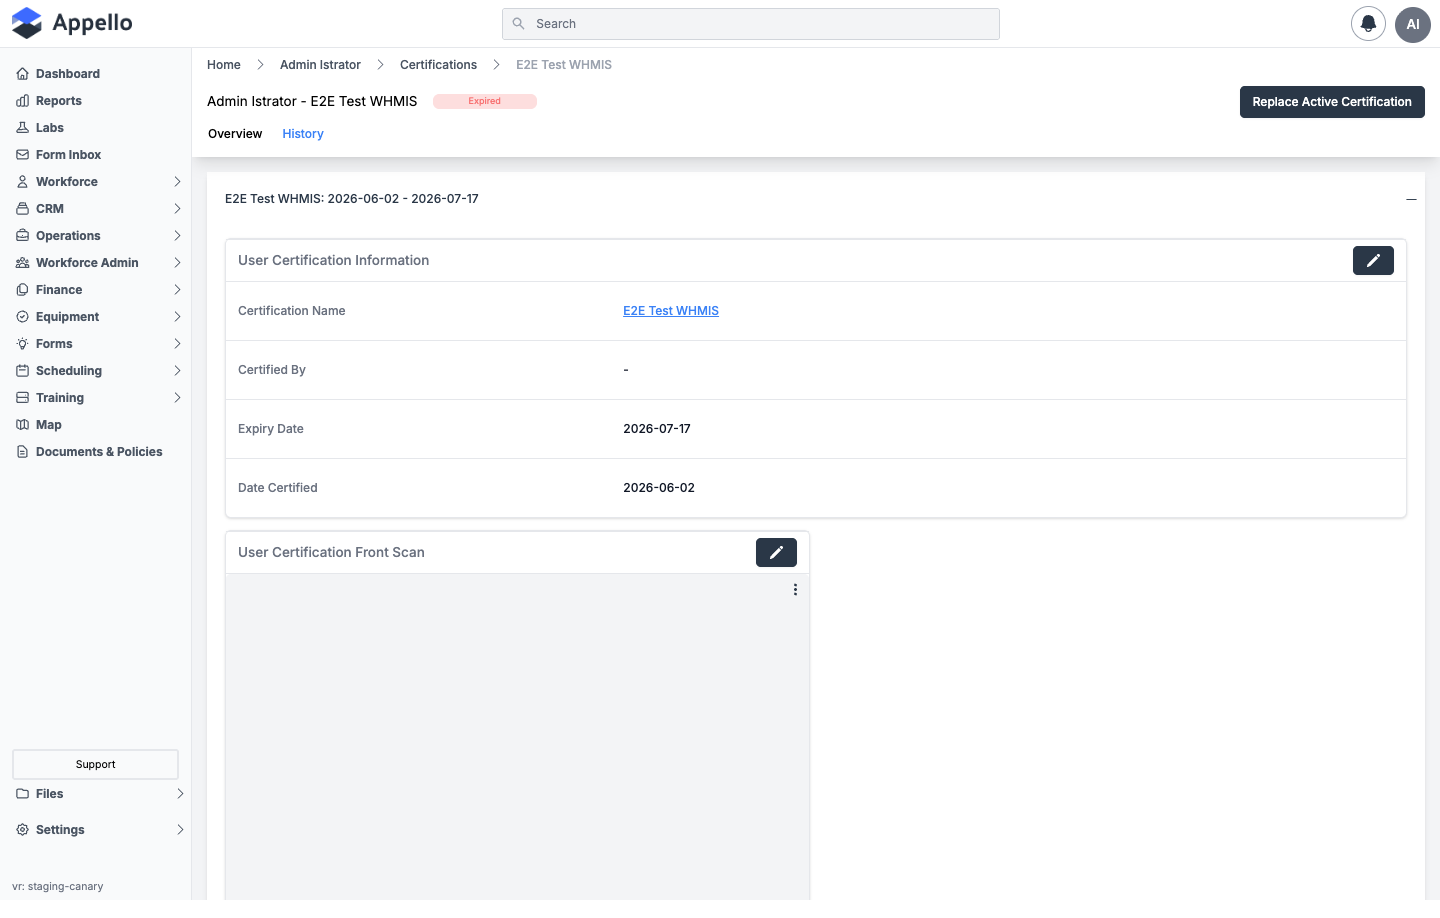Open the E2E Test WHMIS certification link

pos(671,311)
